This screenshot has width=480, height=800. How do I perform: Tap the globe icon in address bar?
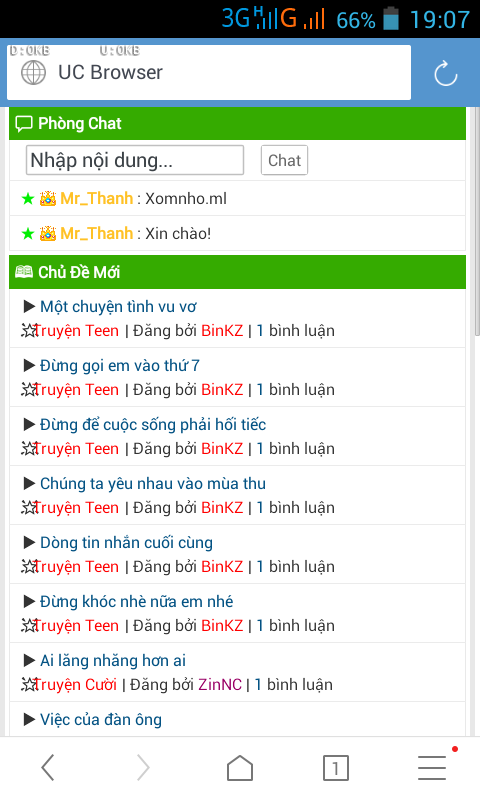pyautogui.click(x=33, y=72)
